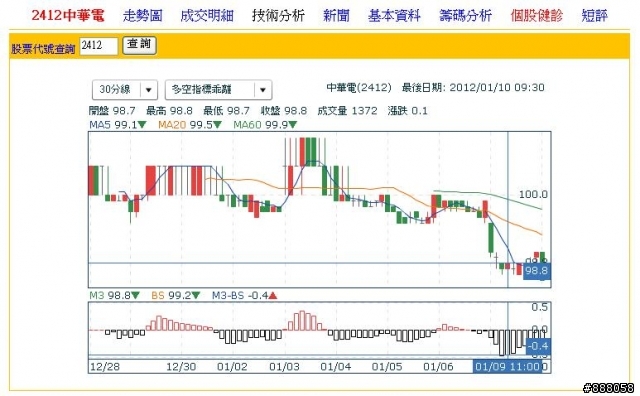Click the 股票代號查詢 label
The height and width of the screenshot is (396, 640).
(x=43, y=49)
